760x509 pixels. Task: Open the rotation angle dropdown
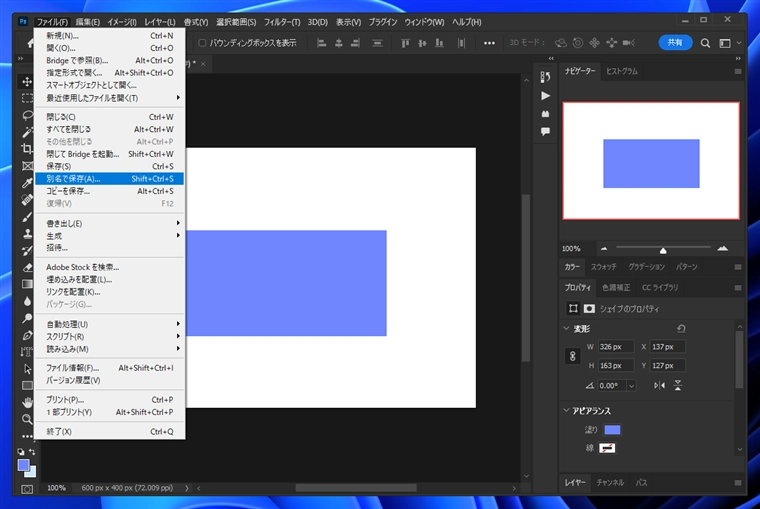point(631,386)
